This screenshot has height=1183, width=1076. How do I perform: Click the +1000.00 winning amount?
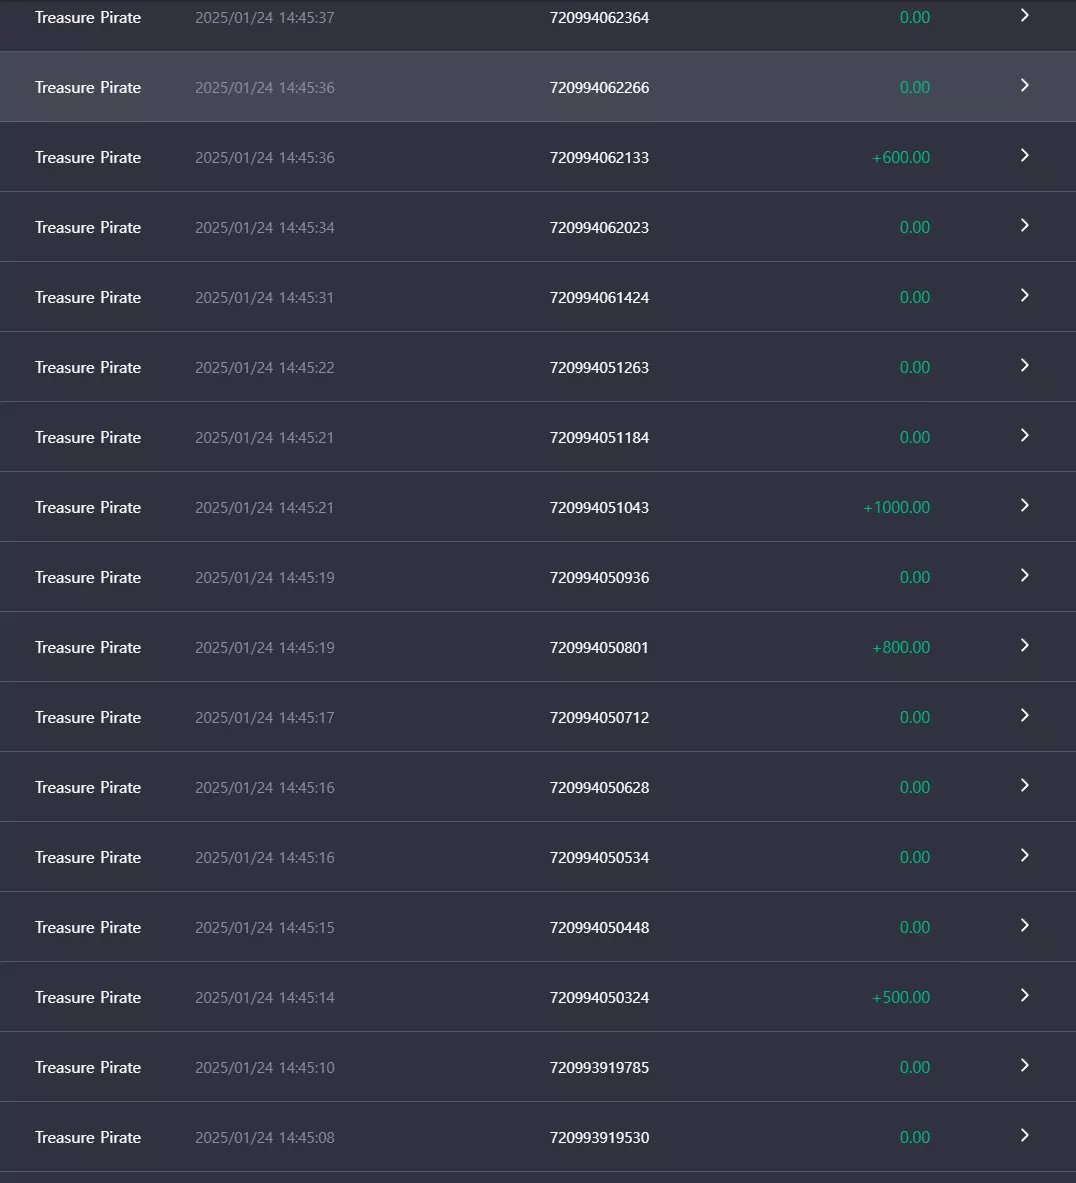896,508
